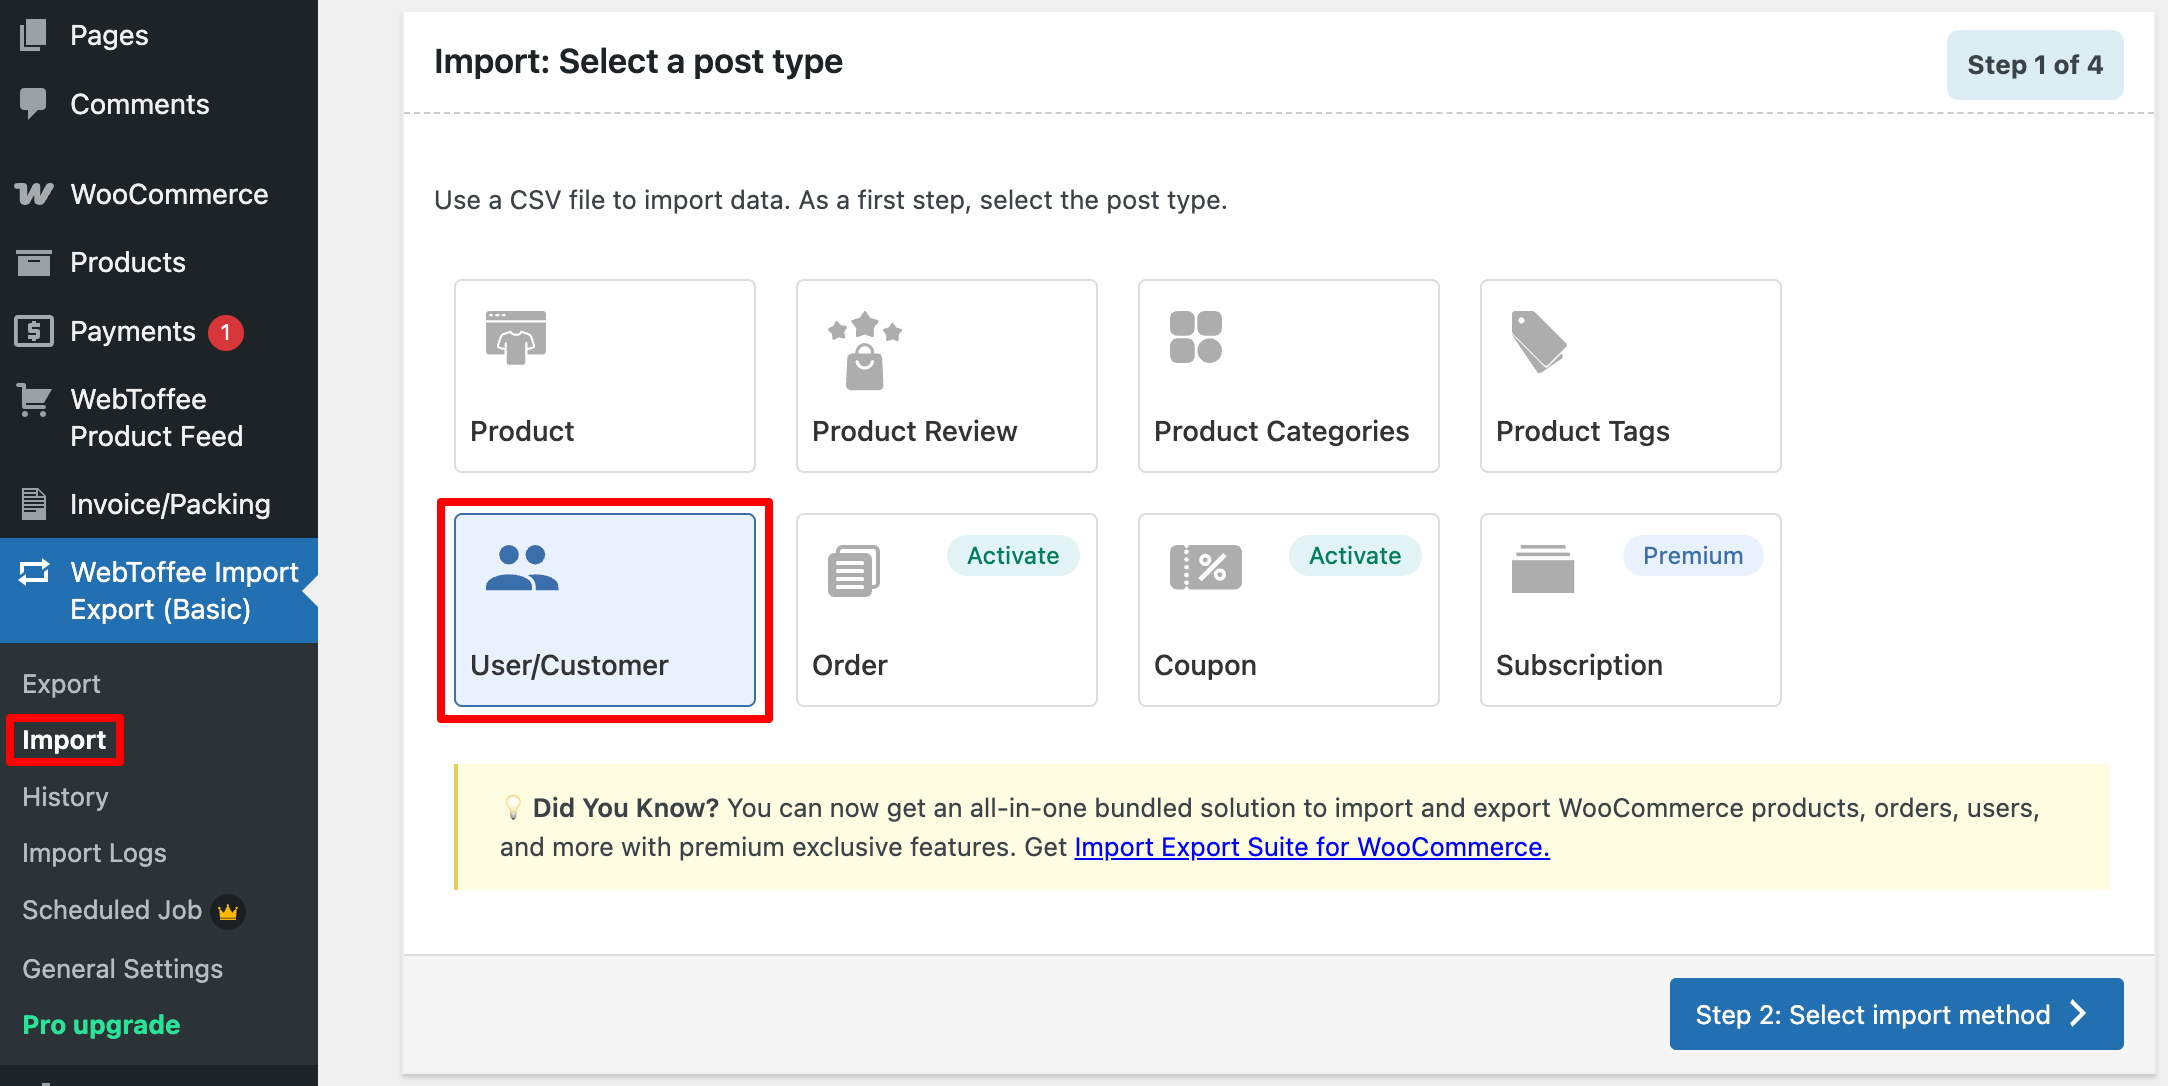Open the WooCommerce menu

[x=159, y=194]
